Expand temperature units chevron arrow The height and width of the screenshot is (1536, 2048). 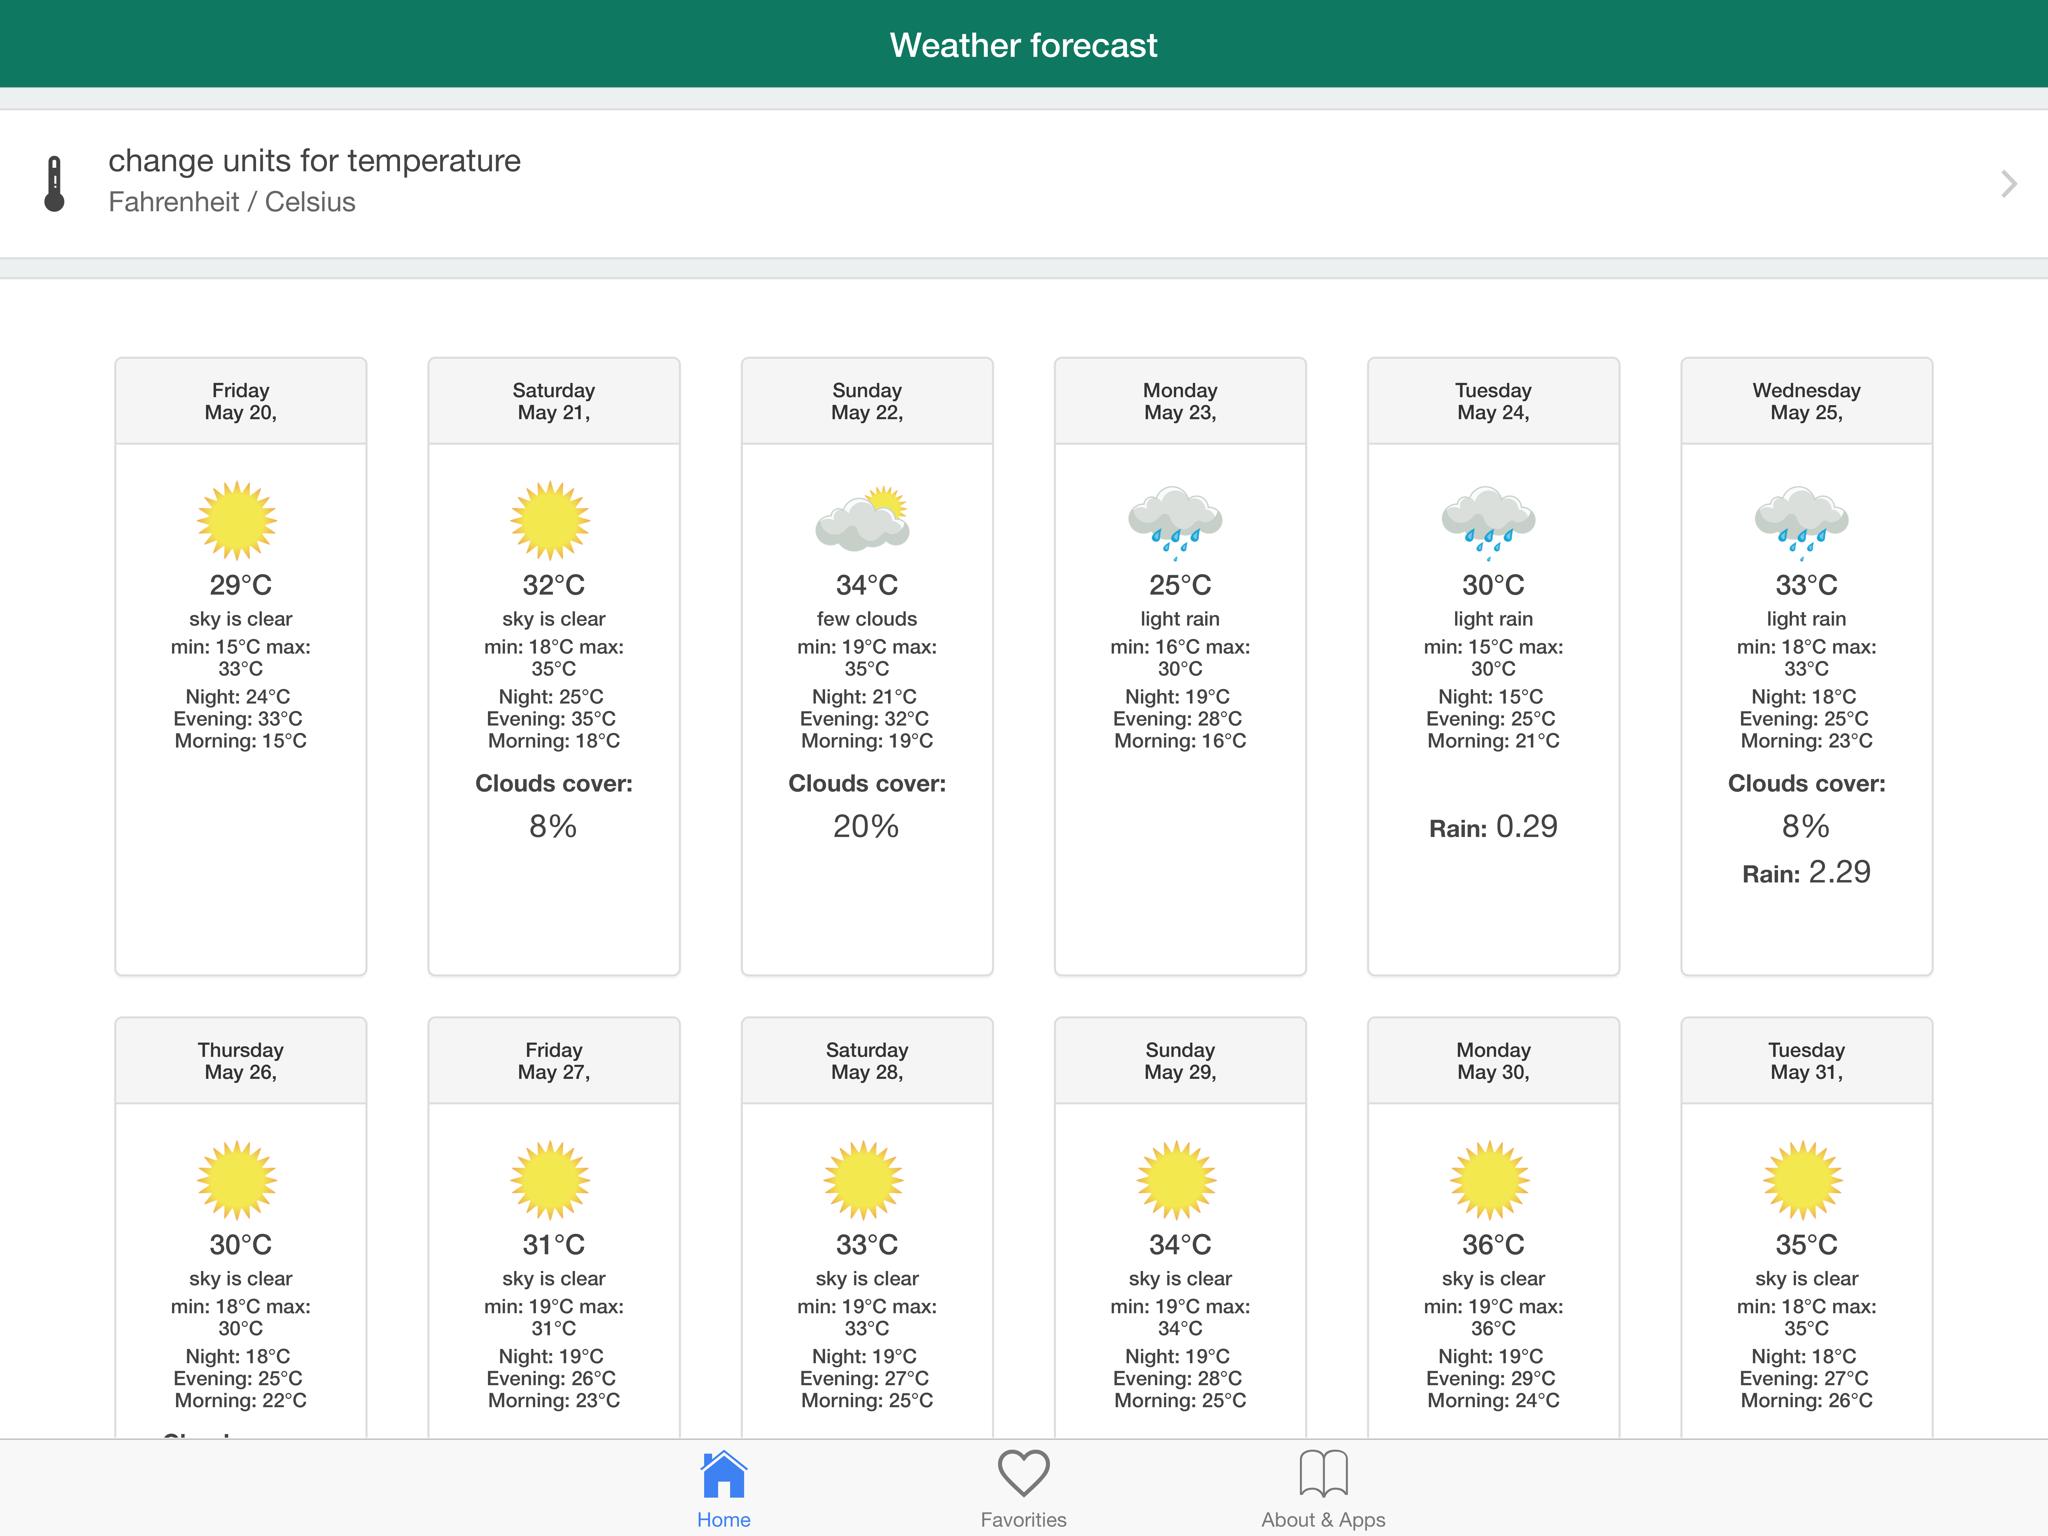2008,184
